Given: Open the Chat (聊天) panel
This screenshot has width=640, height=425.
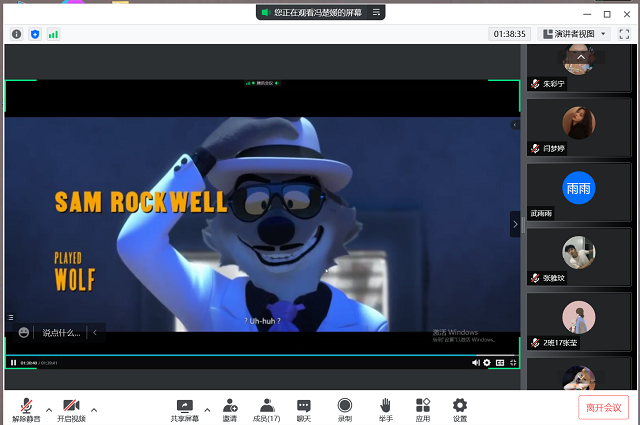Looking at the screenshot, I should 304,407.
